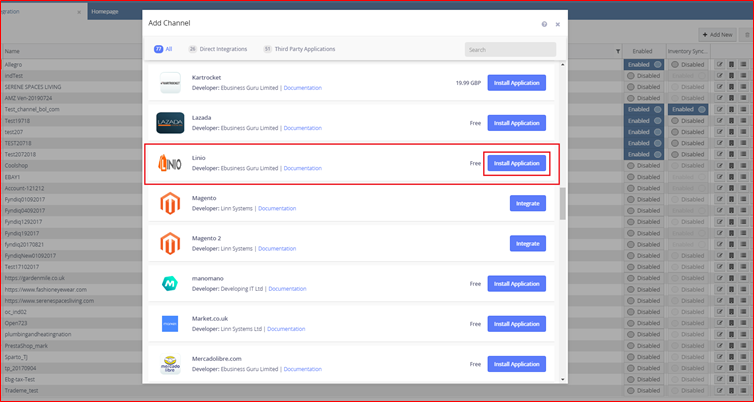Open Documentation link for manomano
This screenshot has width=754, height=402.
(287, 289)
